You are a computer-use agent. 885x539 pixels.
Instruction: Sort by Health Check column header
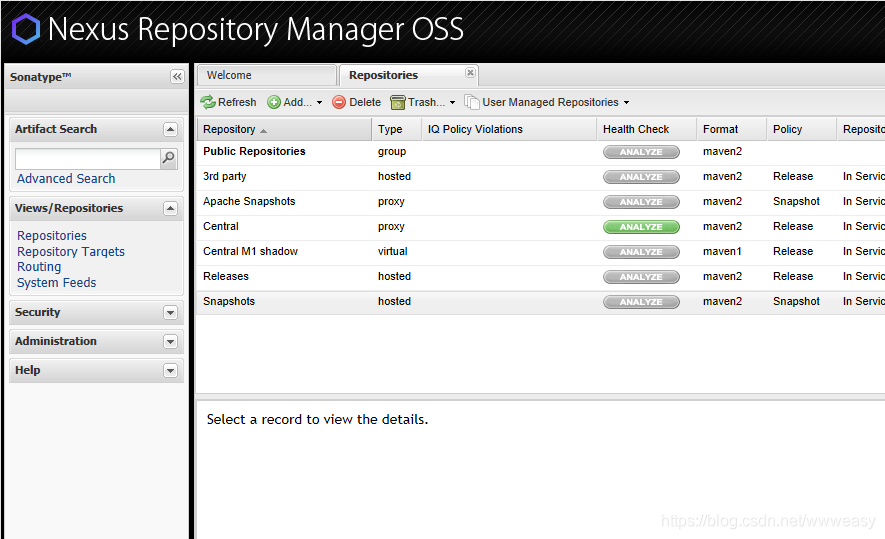(646, 129)
